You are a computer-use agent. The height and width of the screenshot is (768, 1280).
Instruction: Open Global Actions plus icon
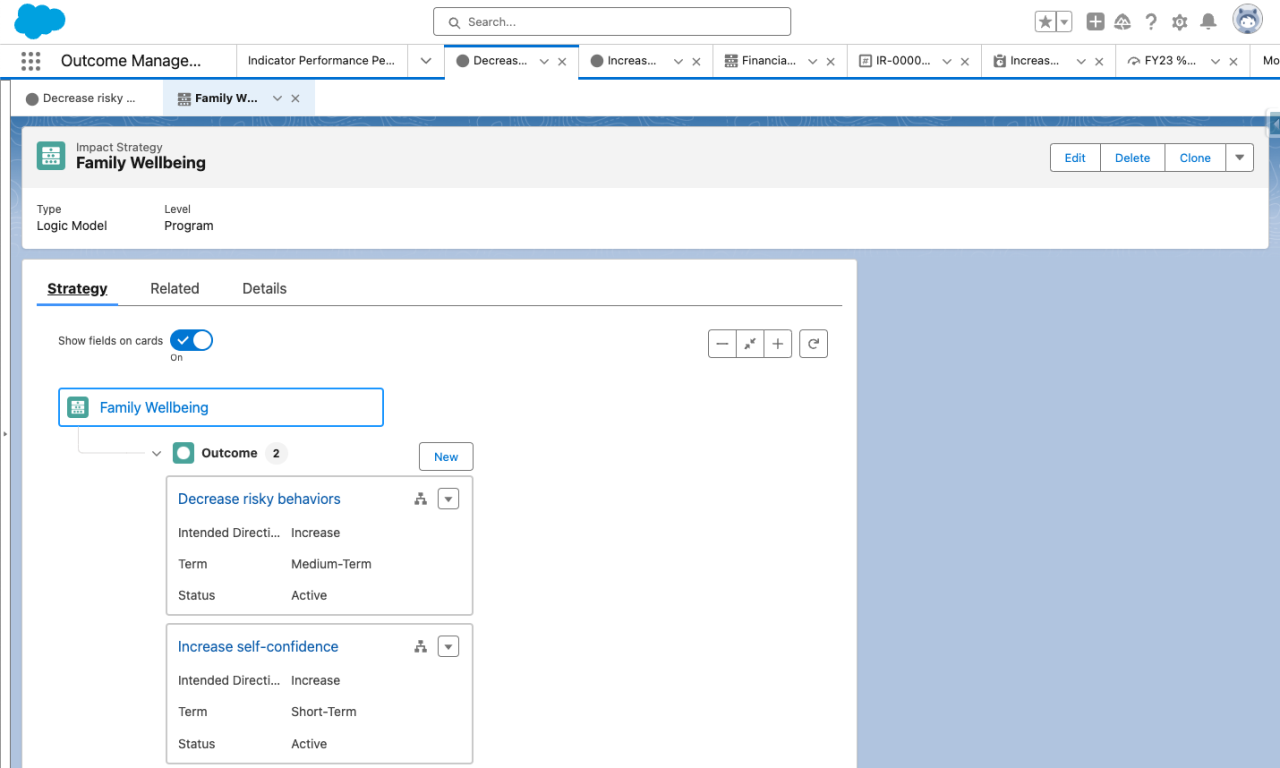coord(1095,22)
